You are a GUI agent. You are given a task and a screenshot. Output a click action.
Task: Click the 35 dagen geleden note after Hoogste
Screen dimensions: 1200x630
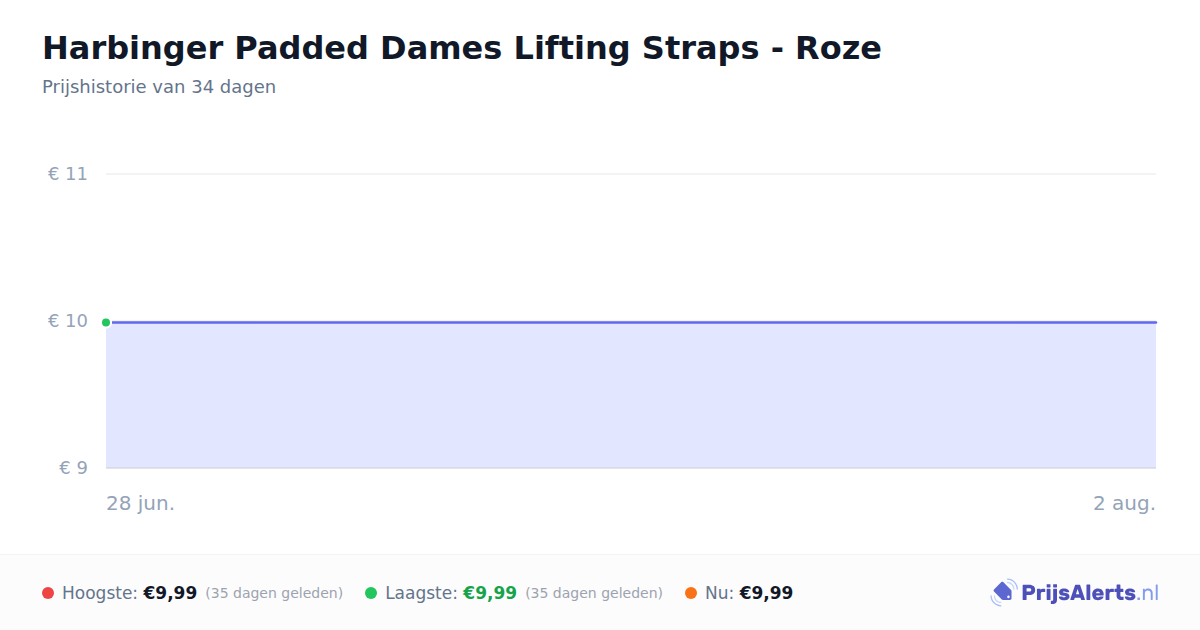point(274,593)
